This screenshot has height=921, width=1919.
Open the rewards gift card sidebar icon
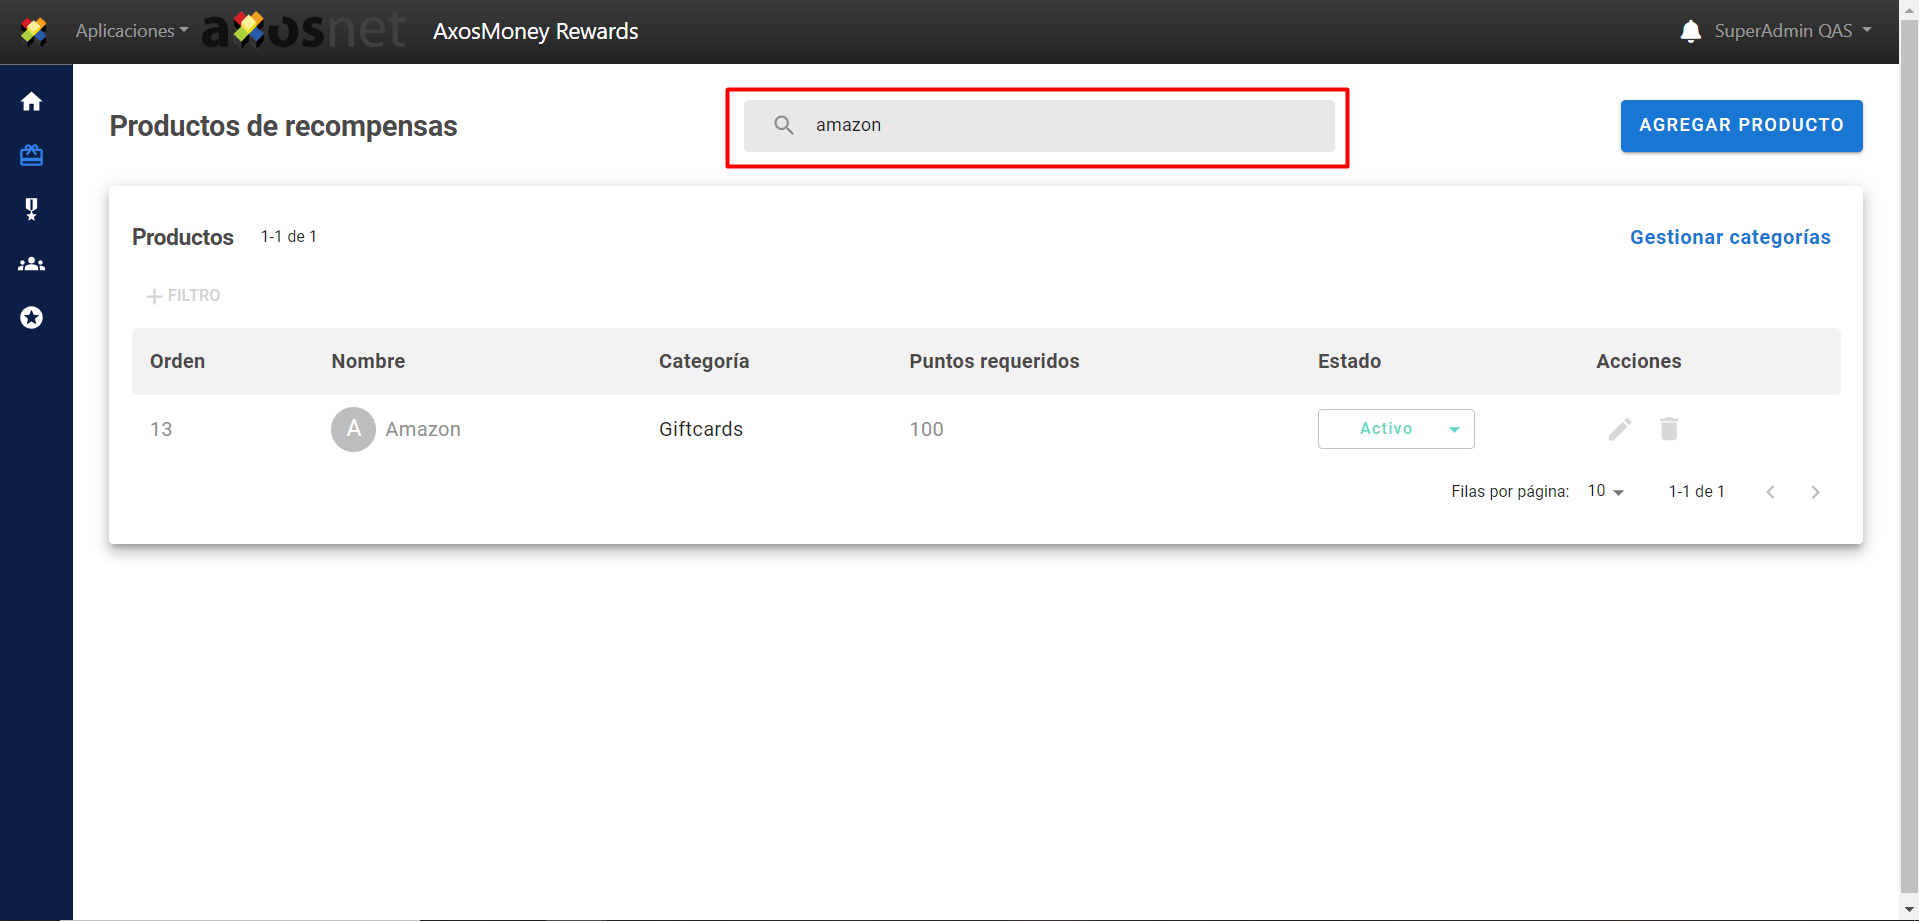[32, 155]
